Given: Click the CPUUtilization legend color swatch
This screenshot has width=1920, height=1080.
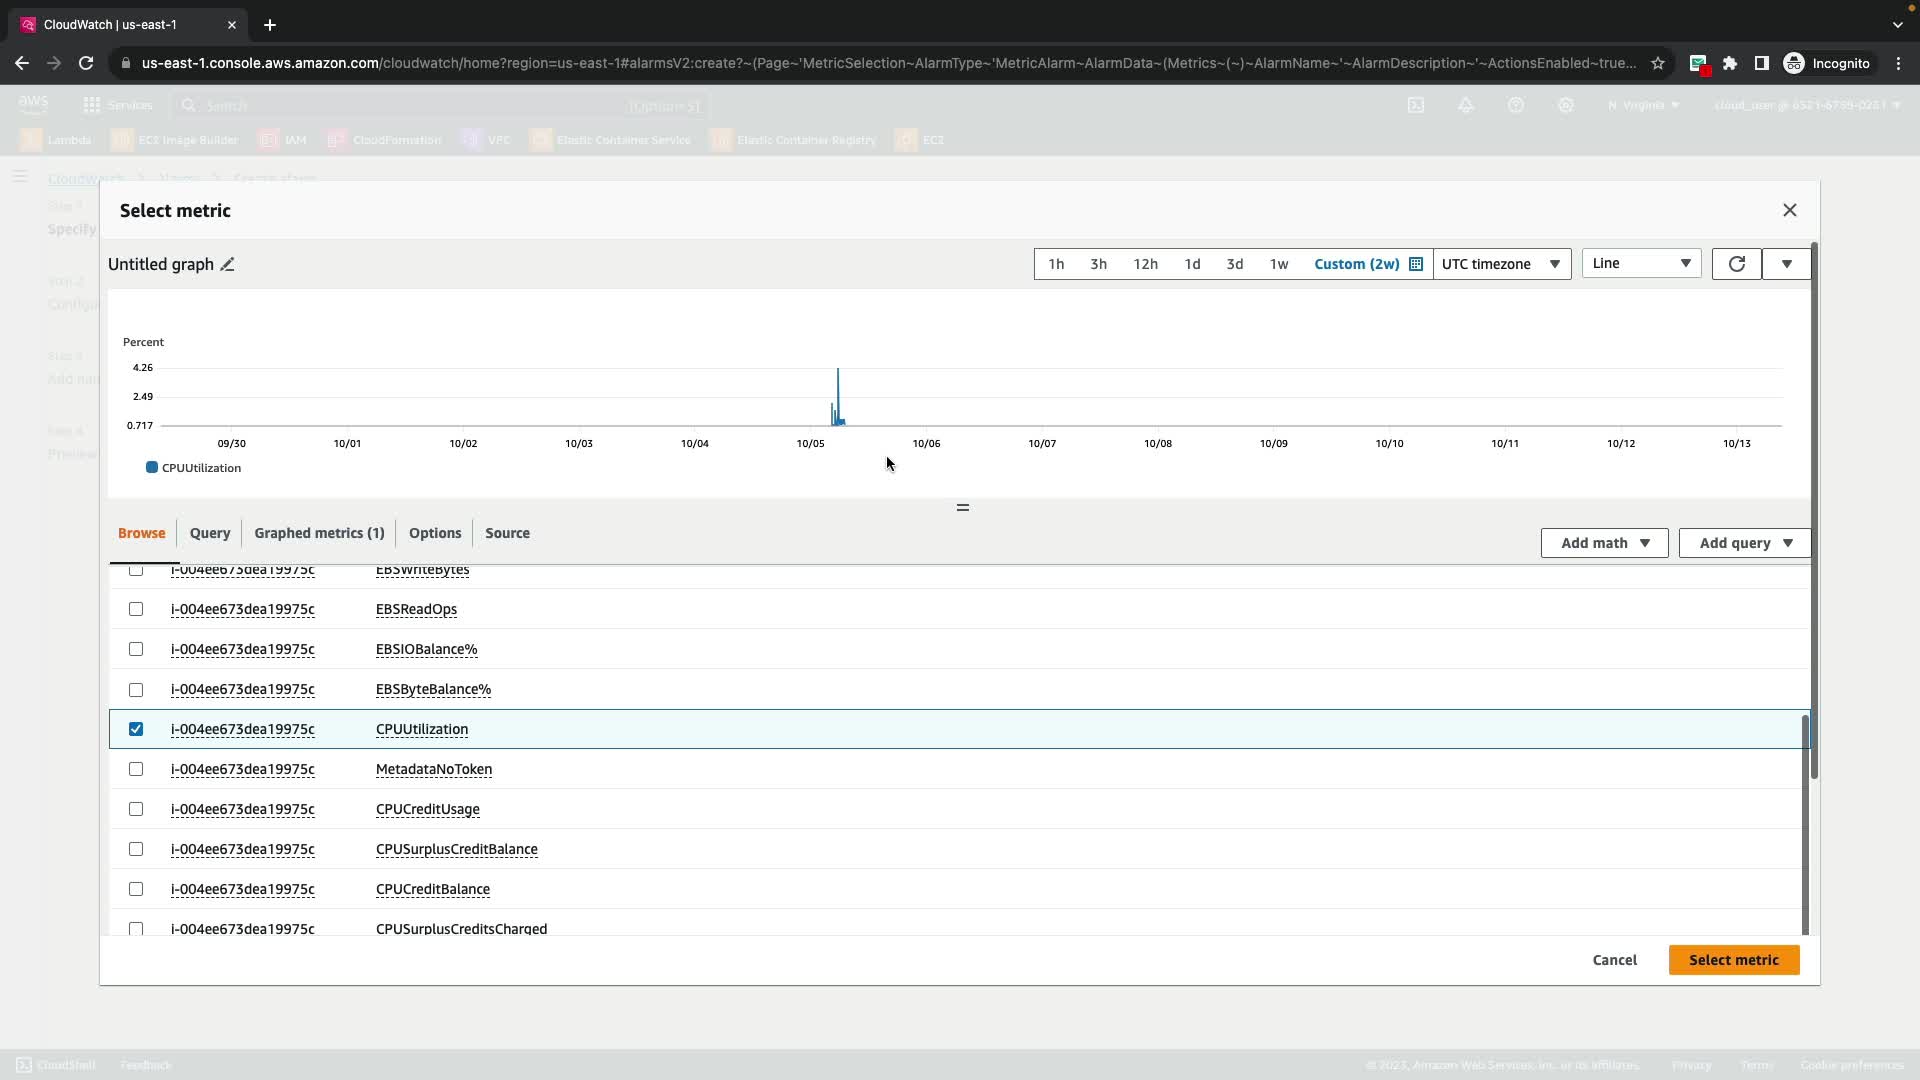Looking at the screenshot, I should pyautogui.click(x=152, y=468).
